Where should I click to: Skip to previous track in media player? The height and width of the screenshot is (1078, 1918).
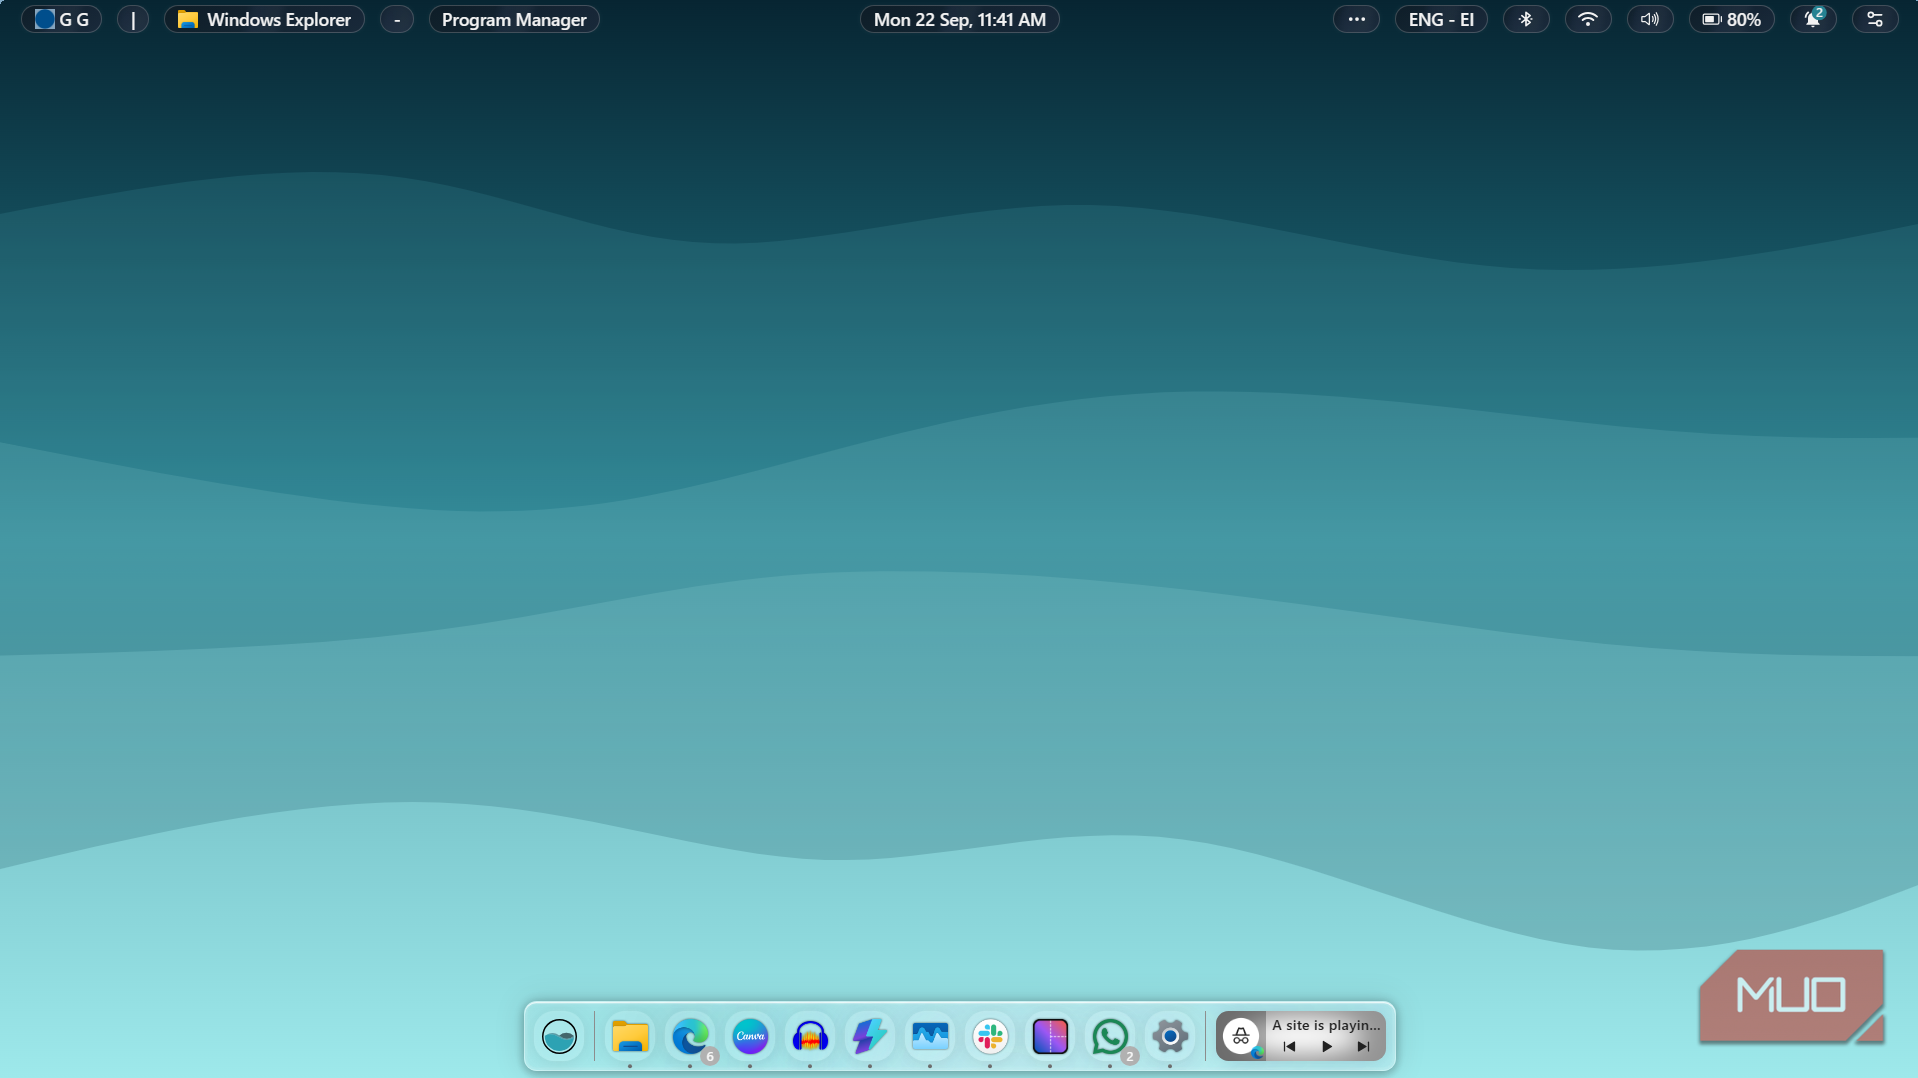[x=1289, y=1047]
